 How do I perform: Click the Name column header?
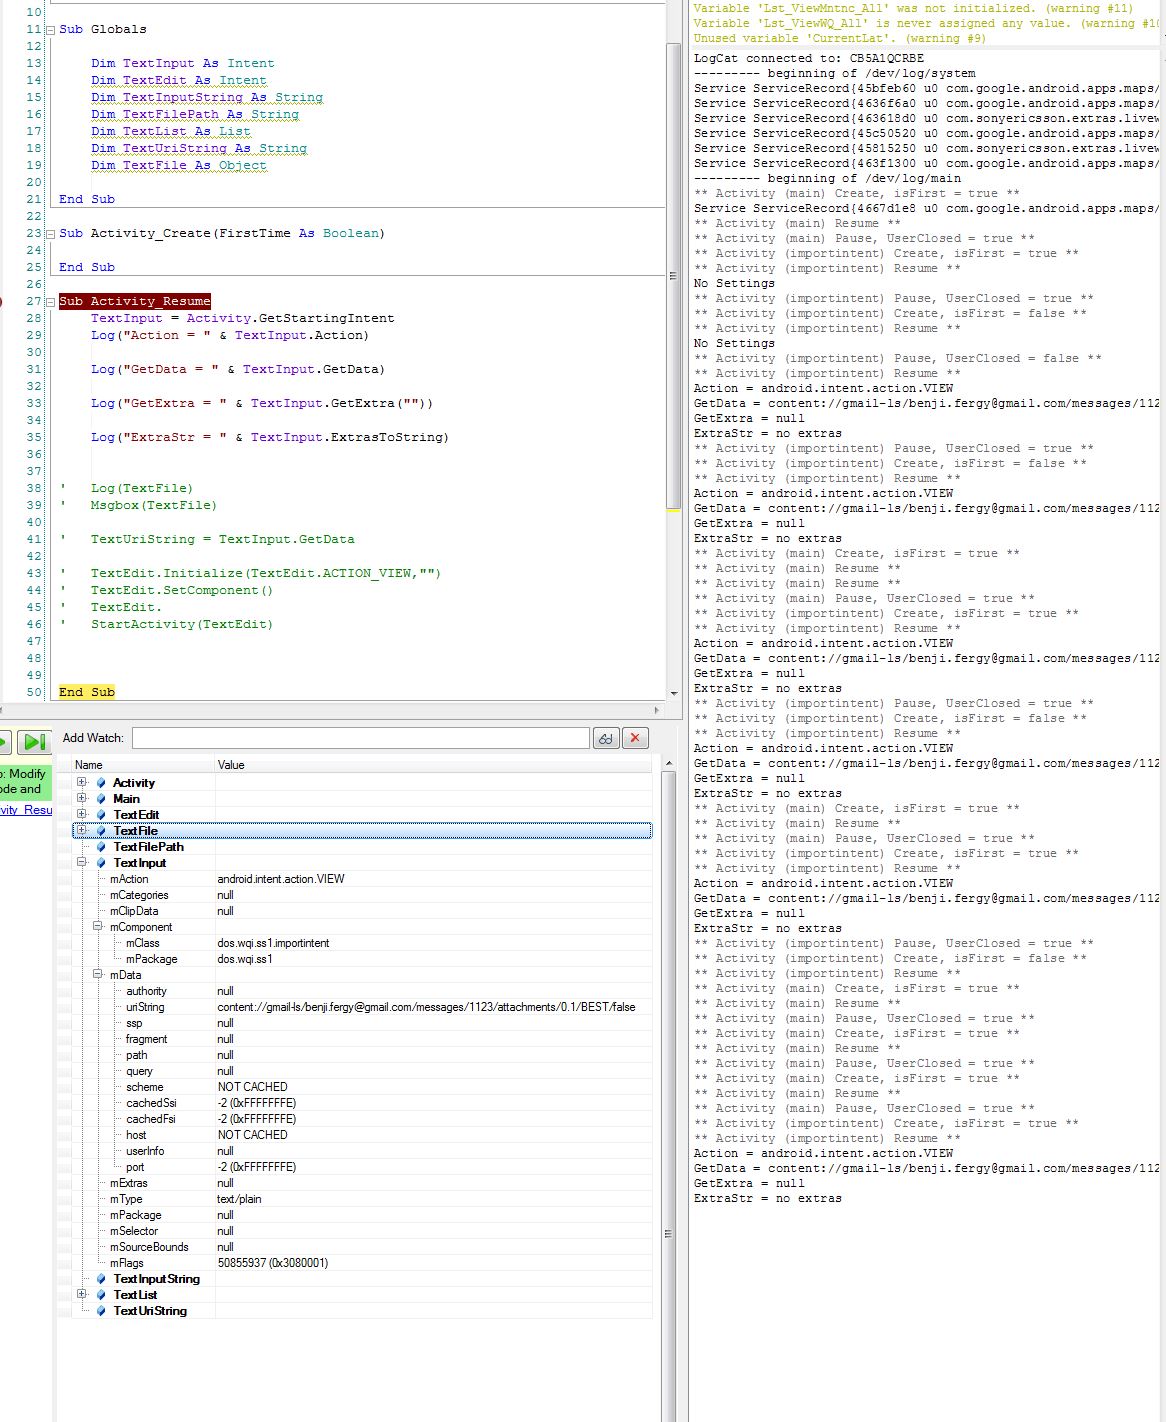143,765
